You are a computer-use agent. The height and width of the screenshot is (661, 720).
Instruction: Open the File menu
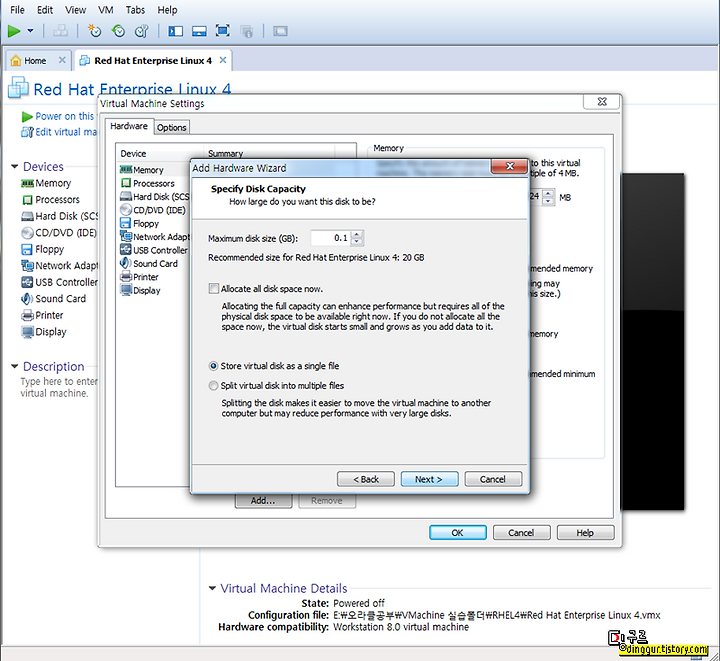click(17, 10)
